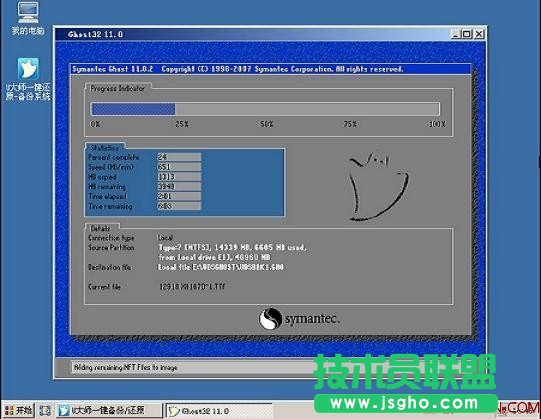This screenshot has height=419, width=541.
Task: Select the Time remaining value box
Action: 179,206
